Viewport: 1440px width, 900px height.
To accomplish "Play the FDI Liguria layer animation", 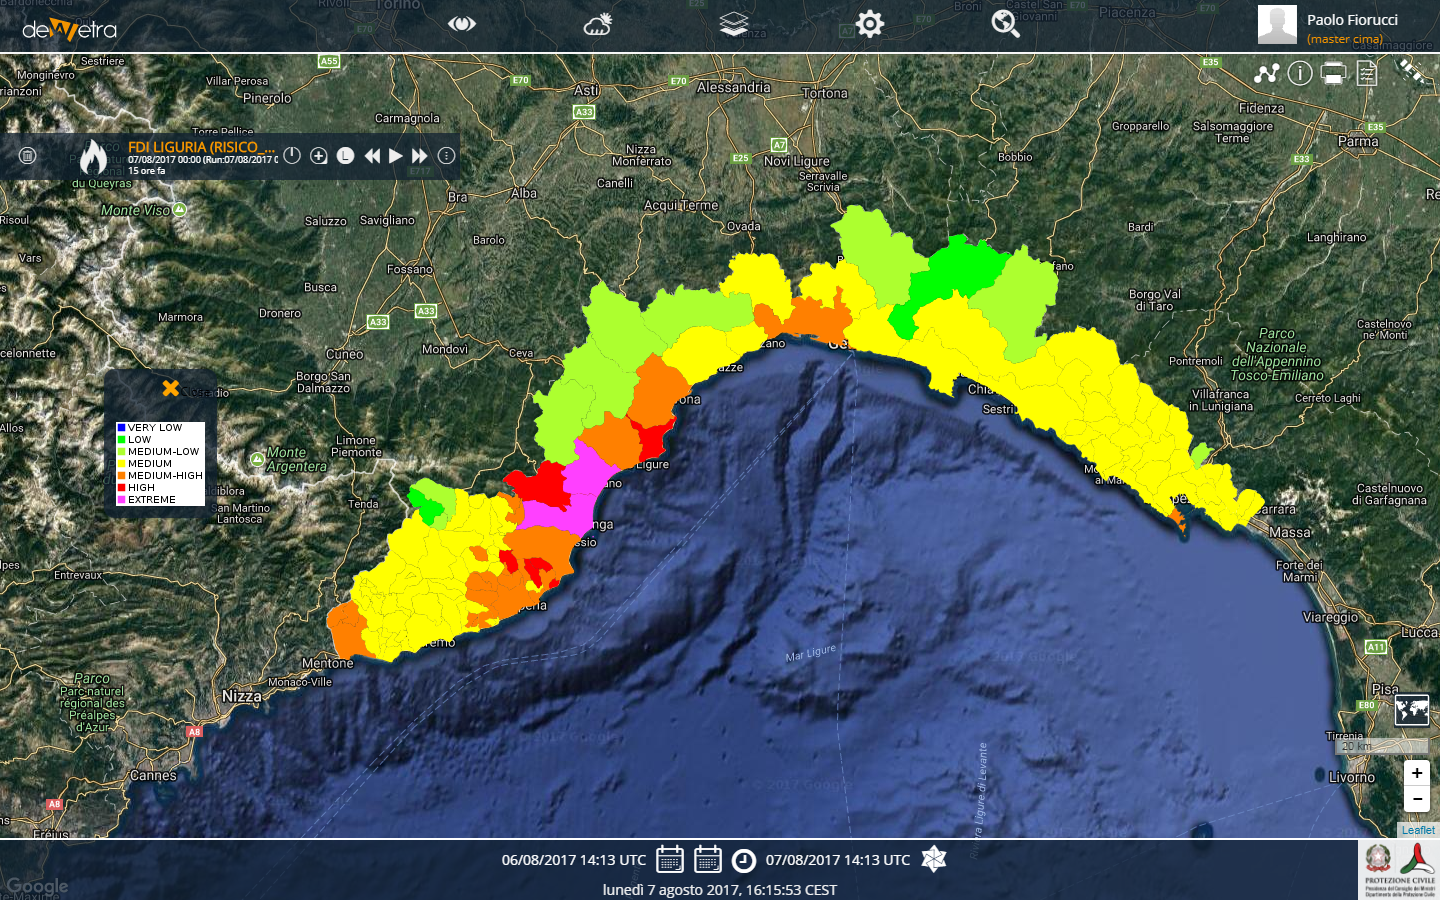I will [x=396, y=156].
